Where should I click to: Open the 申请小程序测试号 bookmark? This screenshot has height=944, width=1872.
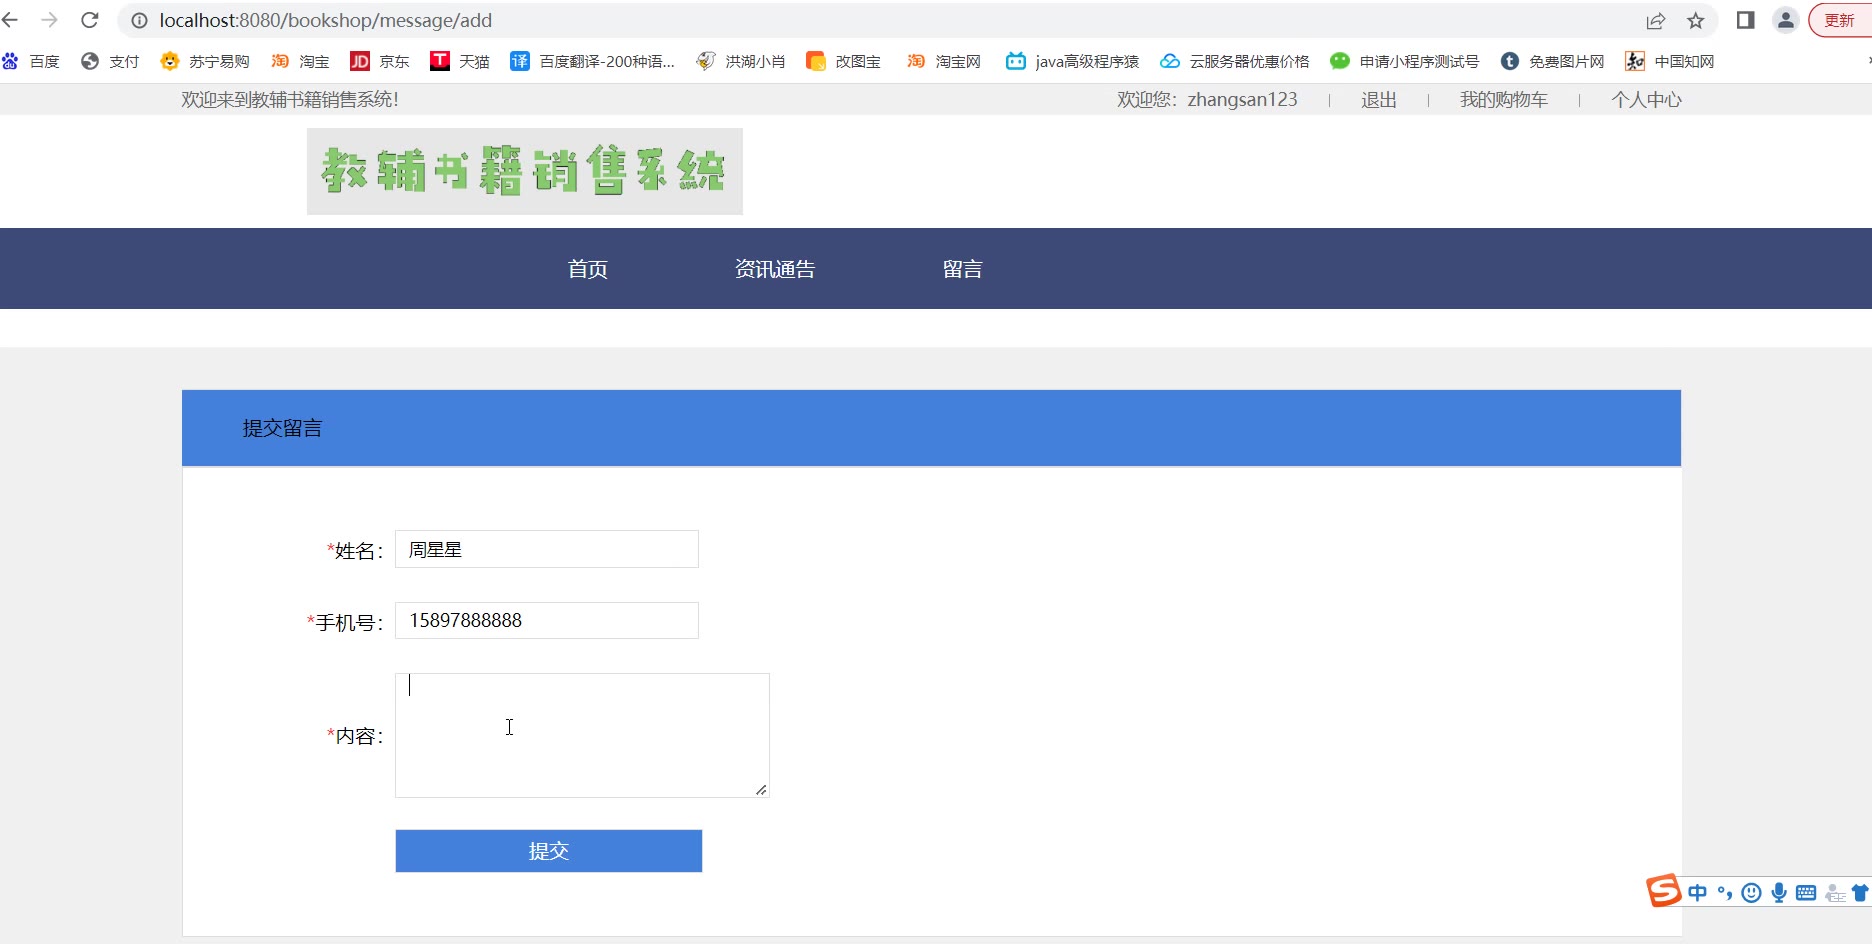point(1405,61)
